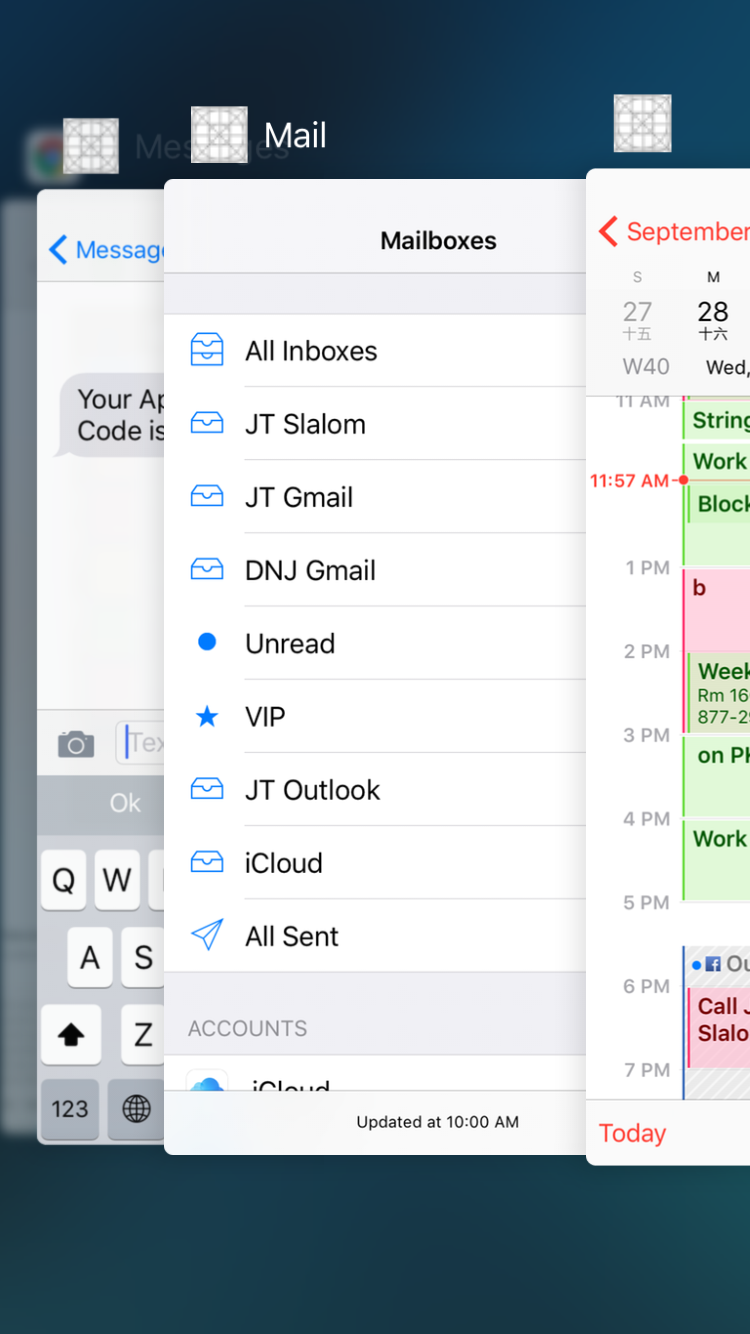Tap the blue Unread dot icon

tap(207, 642)
